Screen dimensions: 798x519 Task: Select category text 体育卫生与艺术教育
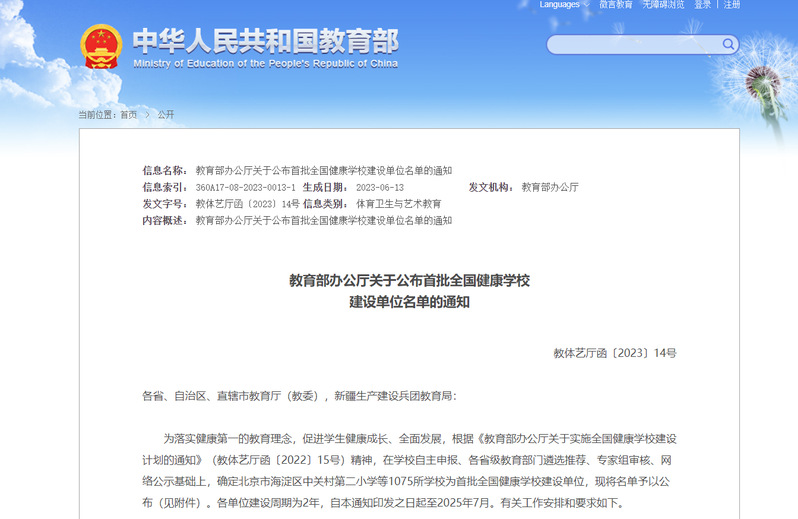click(398, 204)
